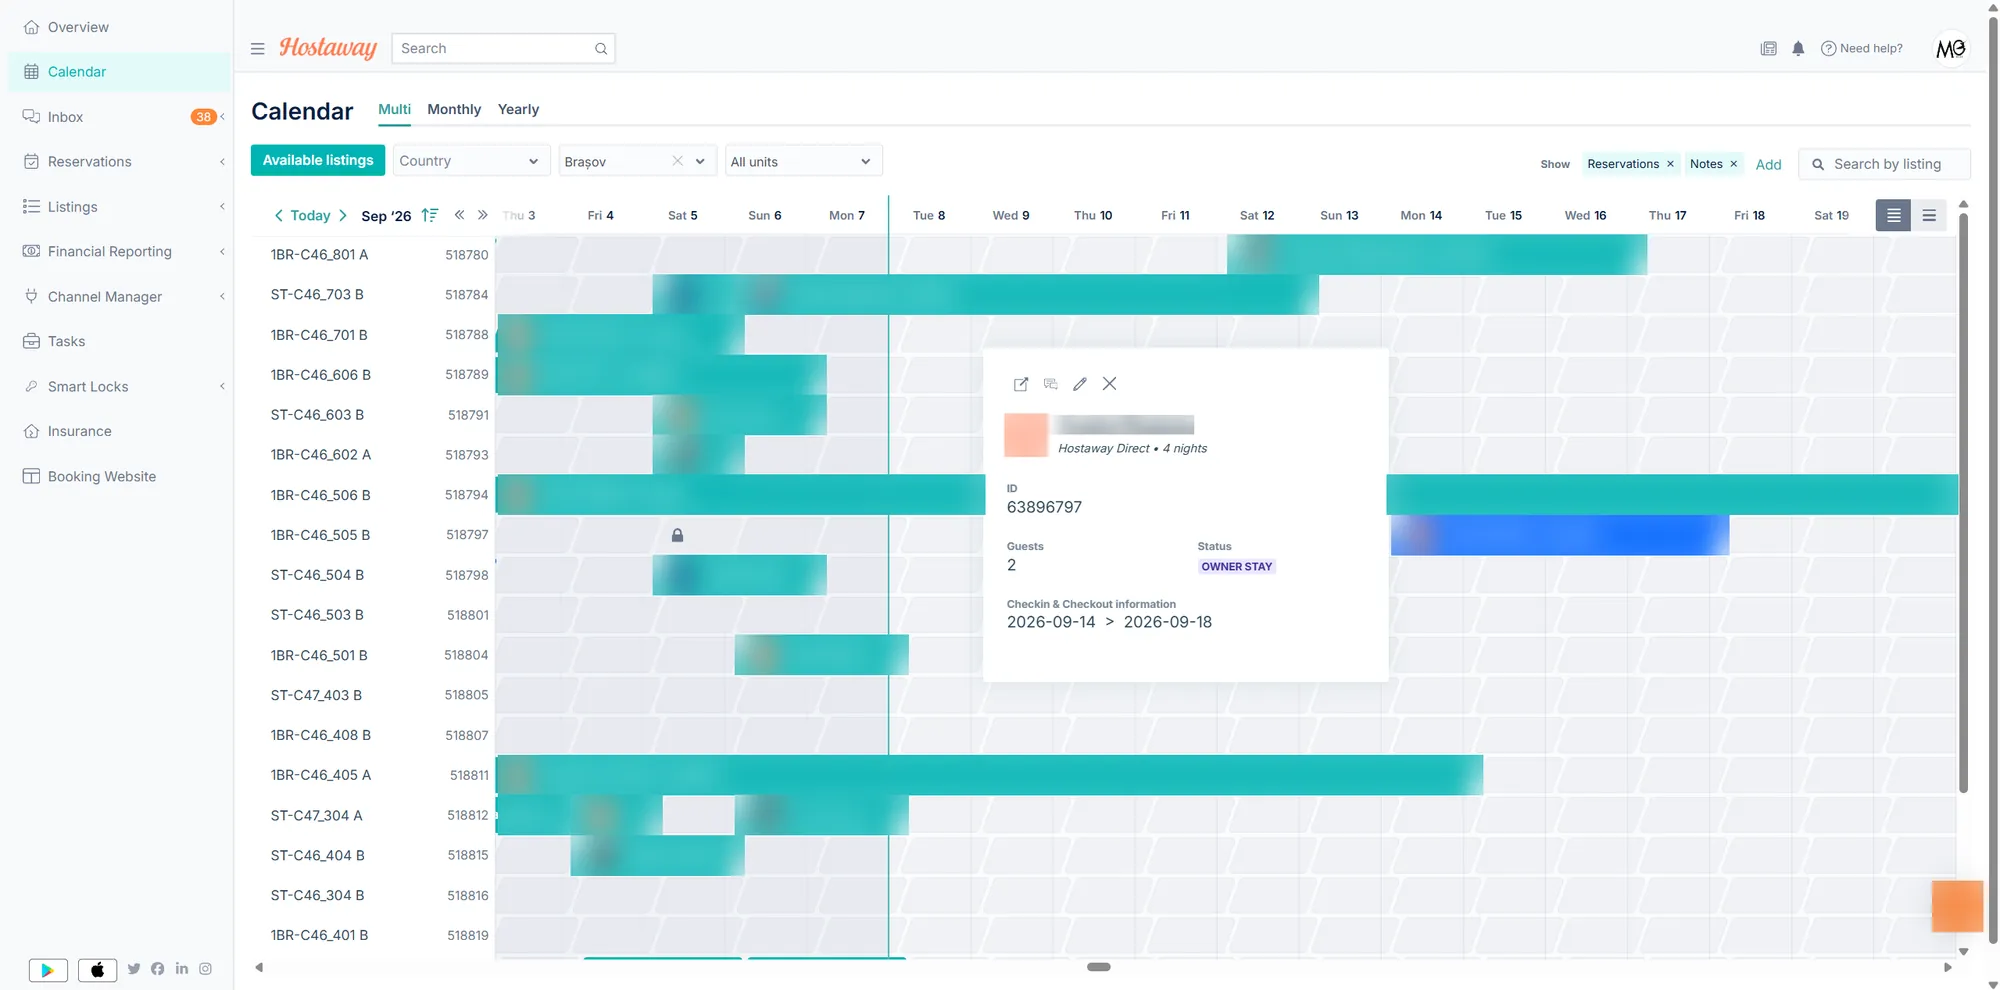The image size is (2000, 990).
Task: Click the Available listings button
Action: pyautogui.click(x=318, y=160)
